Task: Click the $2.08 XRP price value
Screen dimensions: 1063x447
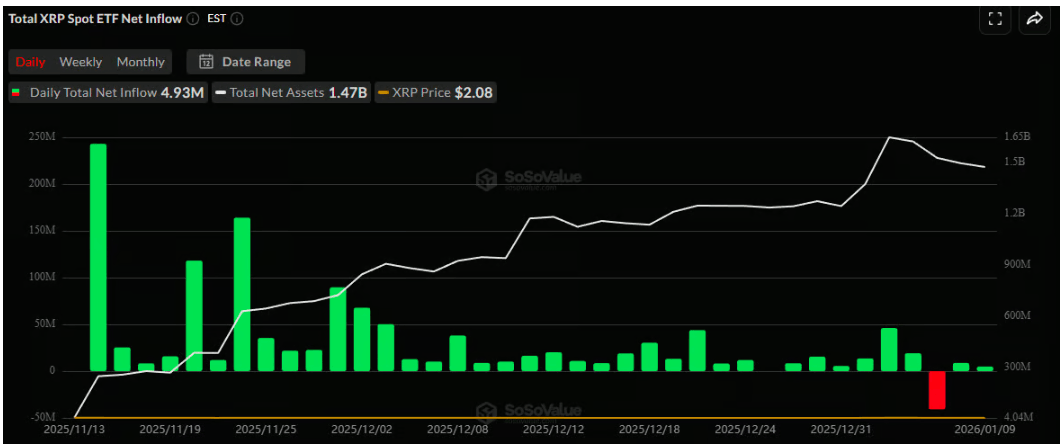Action: 473,93
